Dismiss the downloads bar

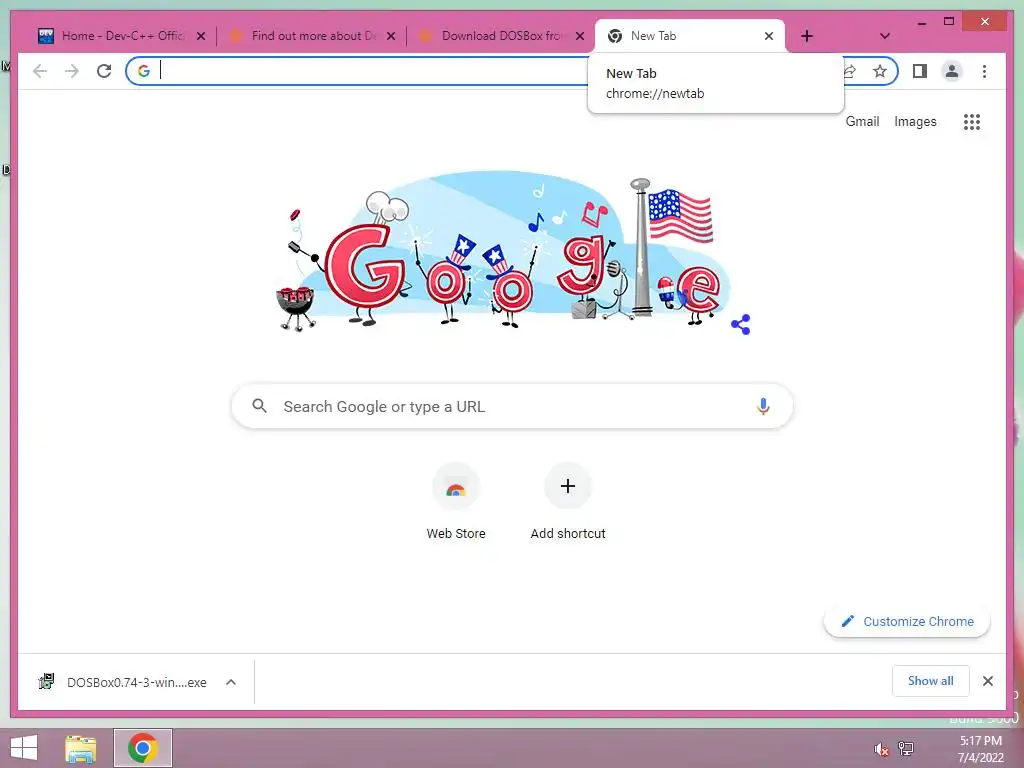[987, 681]
